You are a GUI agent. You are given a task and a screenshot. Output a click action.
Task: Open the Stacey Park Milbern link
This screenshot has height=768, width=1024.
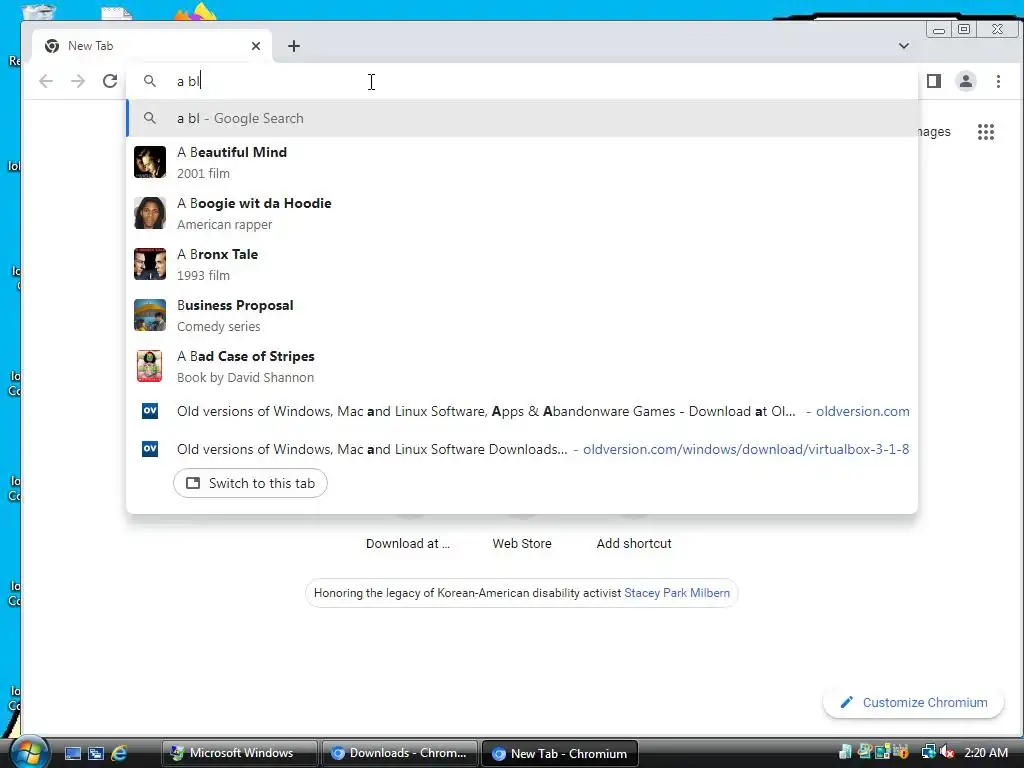pyautogui.click(x=677, y=593)
